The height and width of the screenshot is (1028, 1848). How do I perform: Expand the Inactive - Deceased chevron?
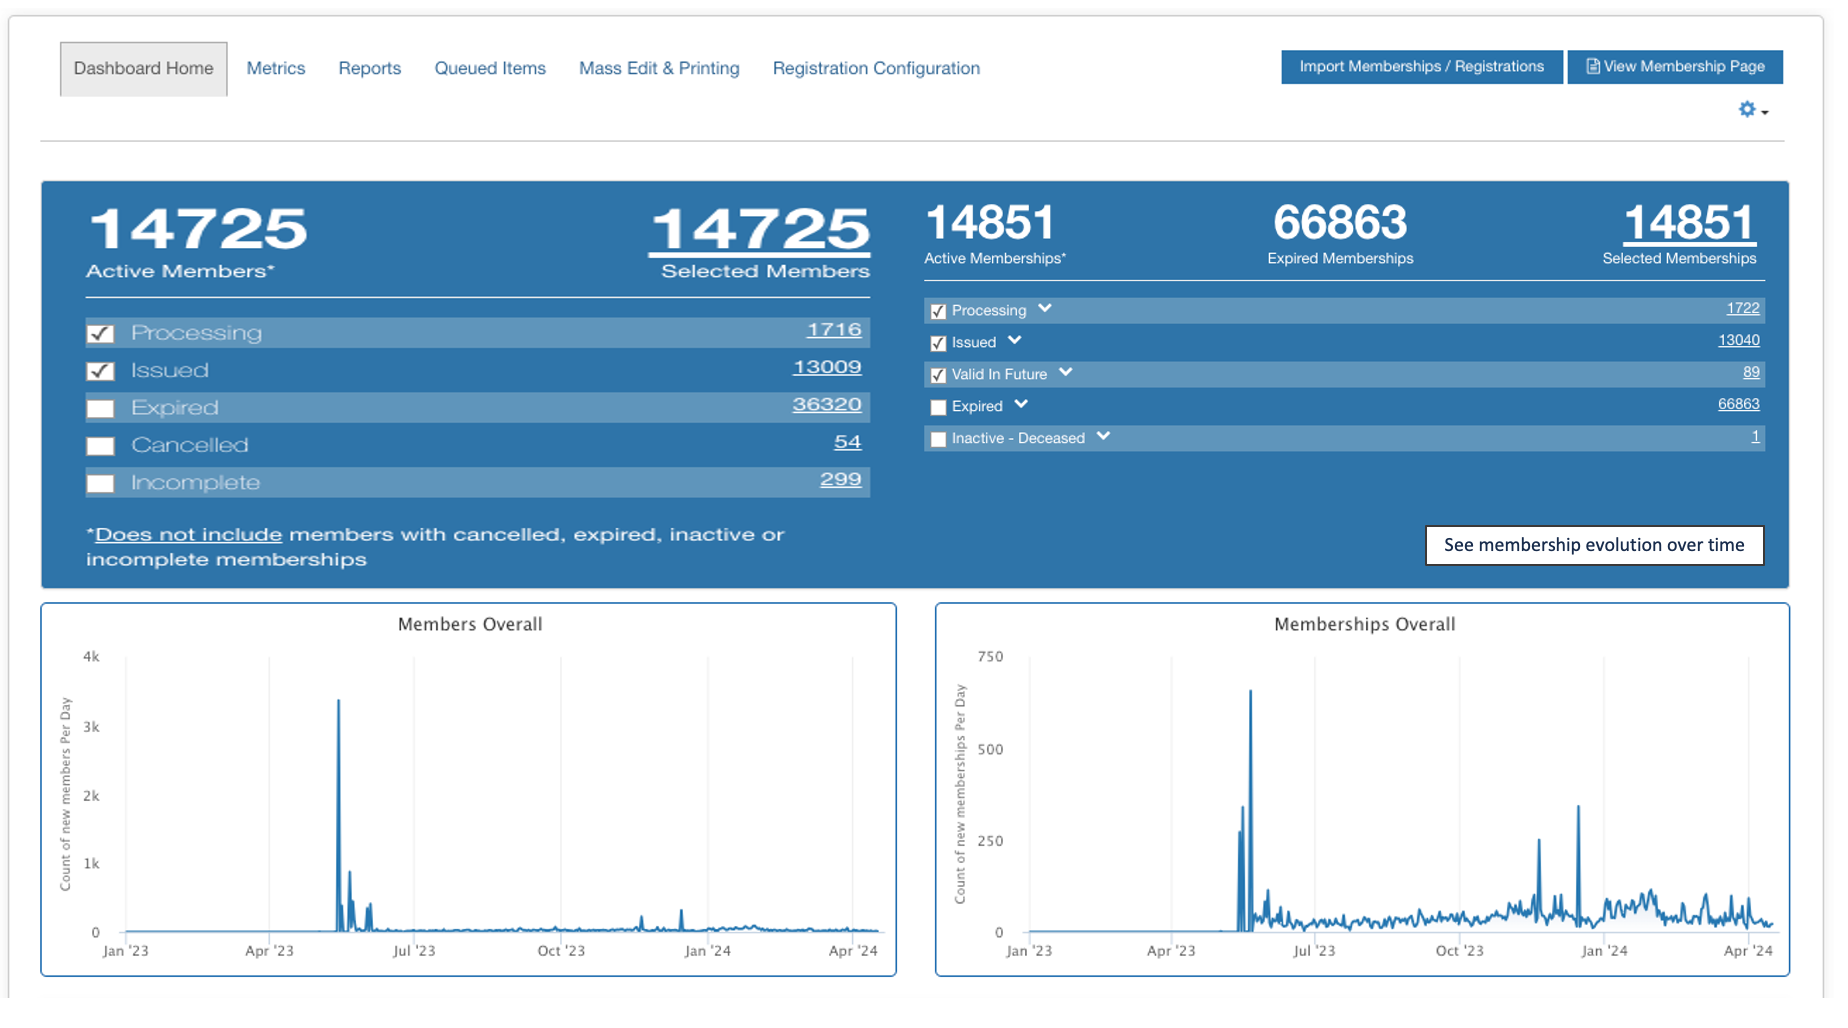coord(1103,437)
